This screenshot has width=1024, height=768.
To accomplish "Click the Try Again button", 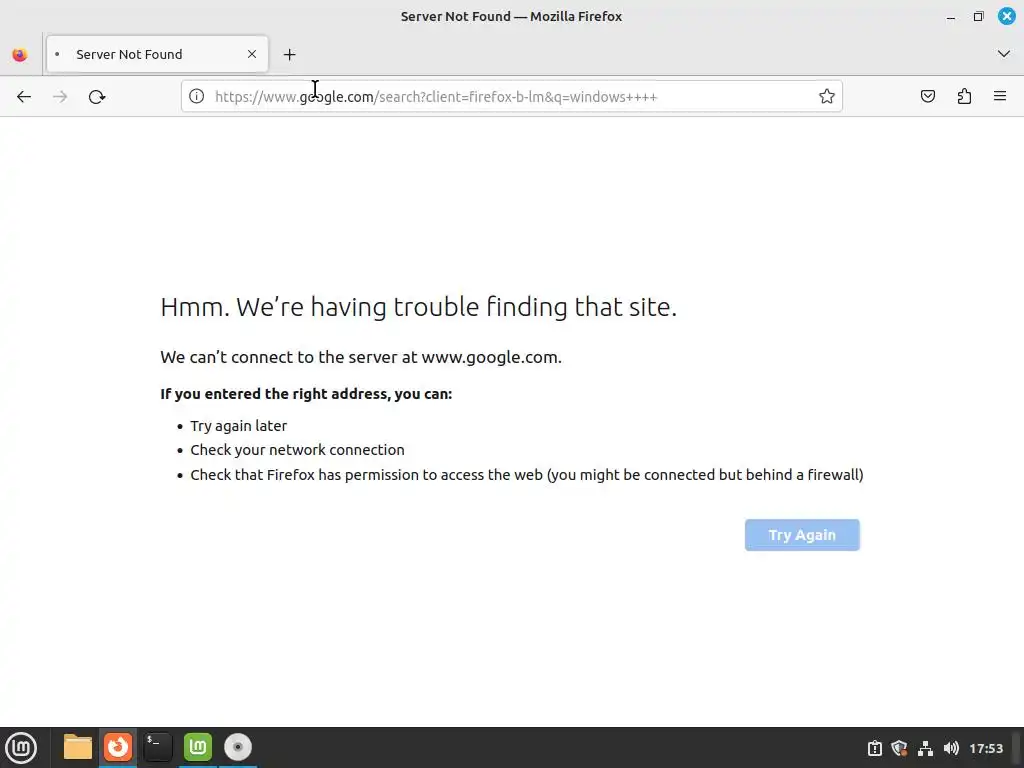I will click(x=802, y=535).
